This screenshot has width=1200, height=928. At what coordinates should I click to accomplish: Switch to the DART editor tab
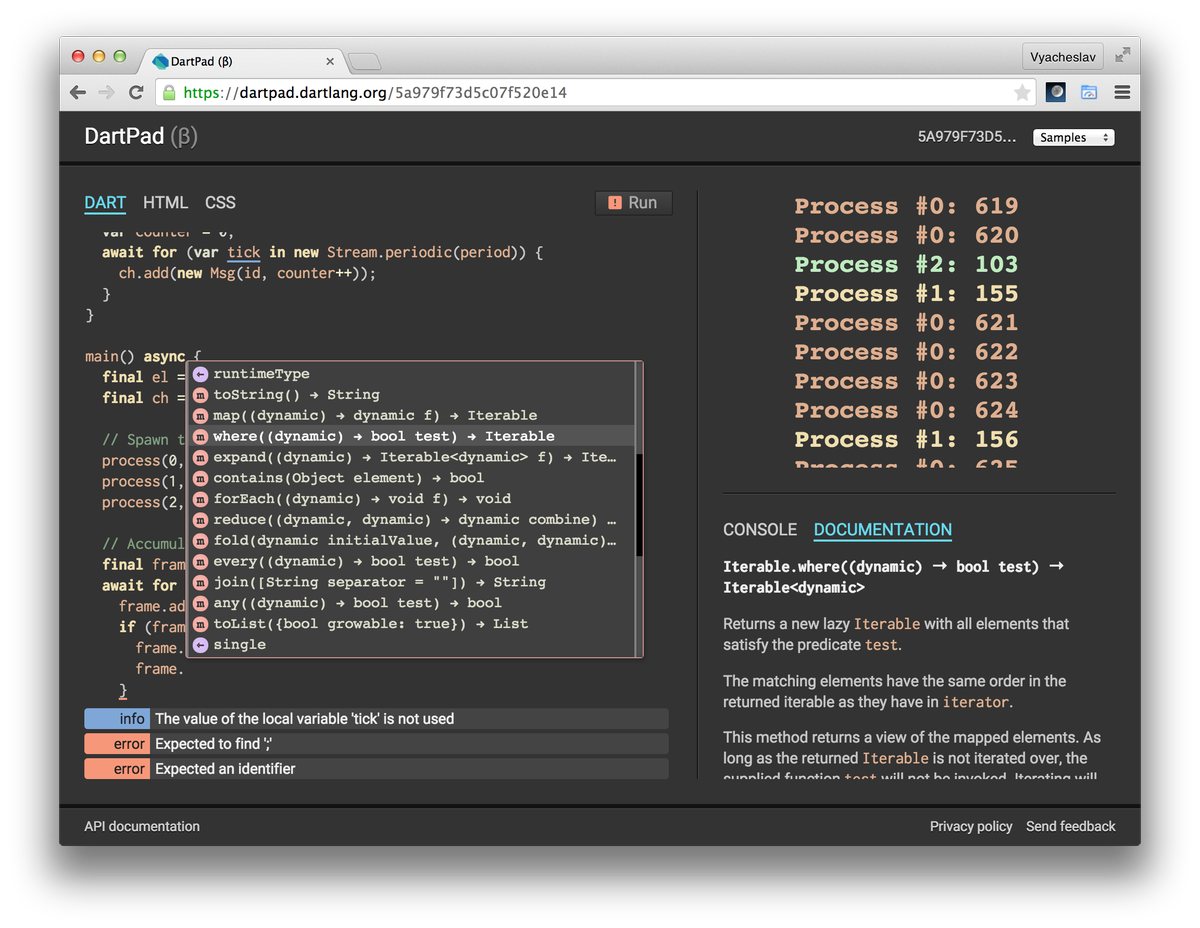coord(105,203)
